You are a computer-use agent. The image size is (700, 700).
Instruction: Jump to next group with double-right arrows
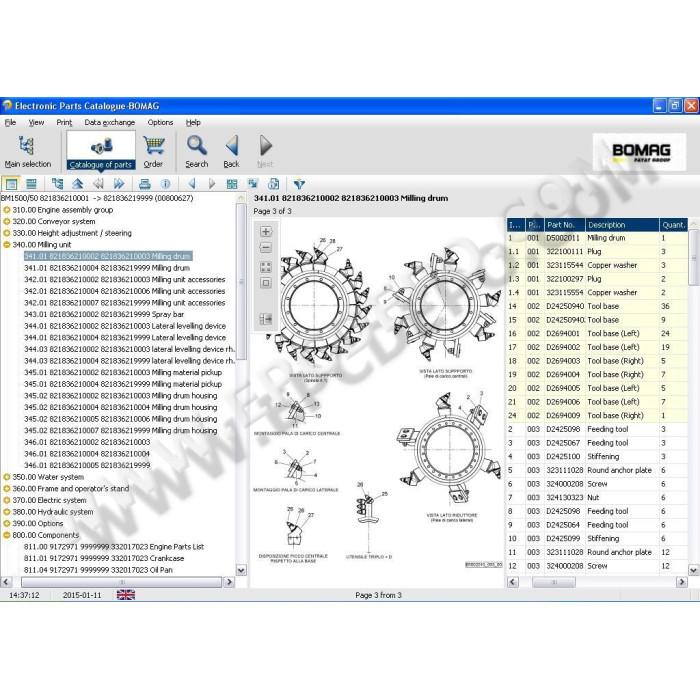click(x=119, y=183)
